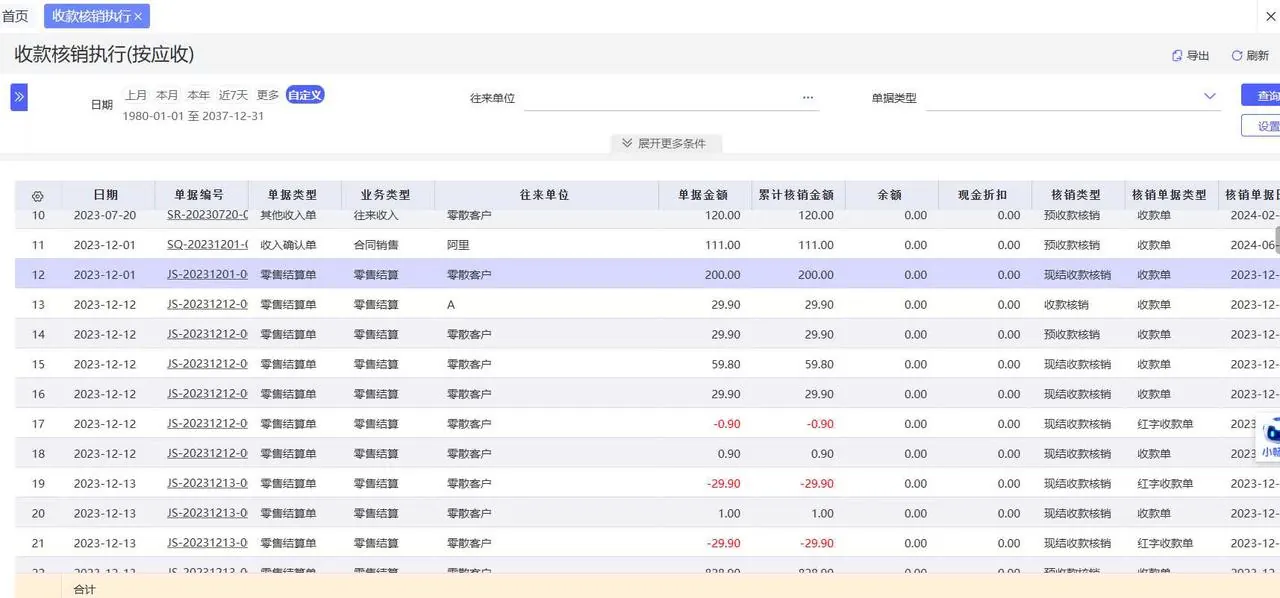This screenshot has height=598, width=1280.
Task: Select the 近7天 date filter
Action: (233, 95)
